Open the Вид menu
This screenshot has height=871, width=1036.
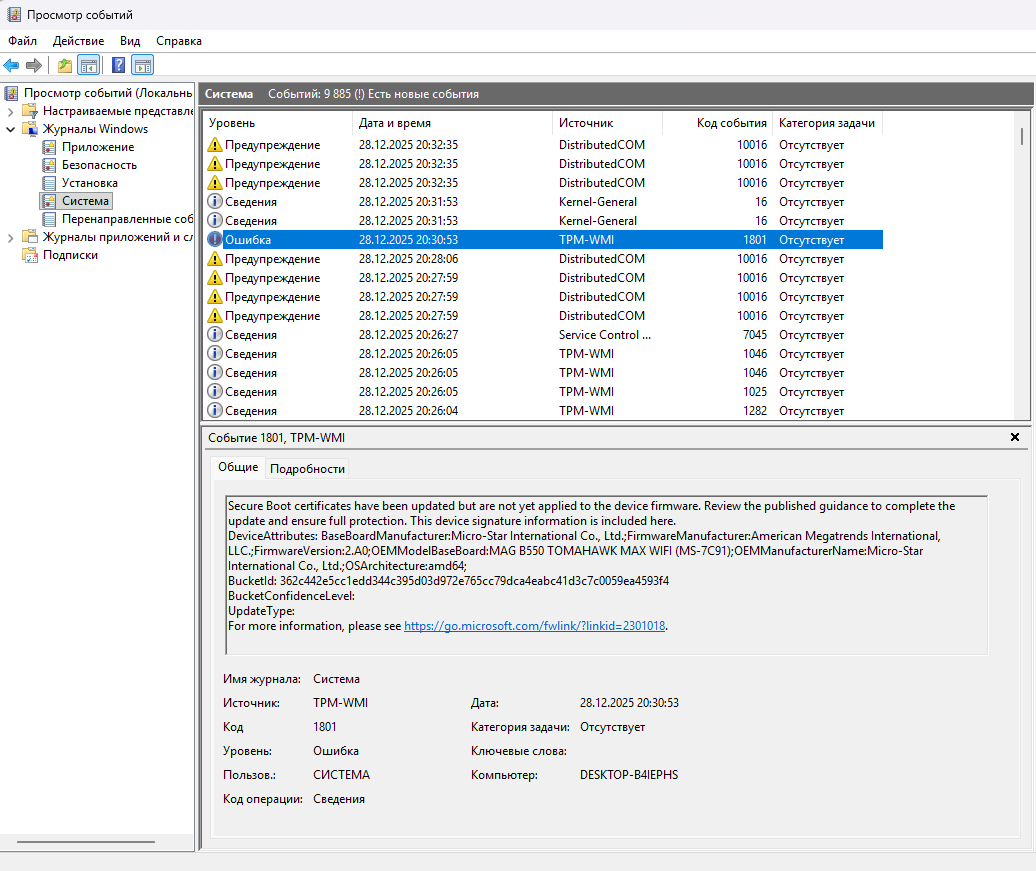pos(130,41)
